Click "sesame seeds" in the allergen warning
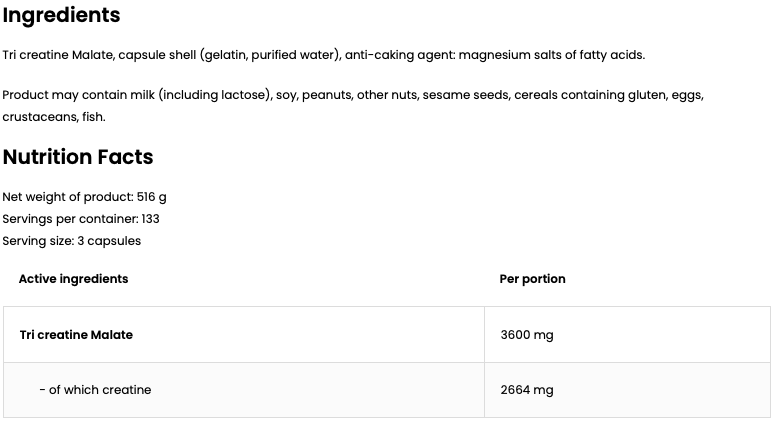Viewport: 775px width, 421px height. pyautogui.click(x=465, y=95)
